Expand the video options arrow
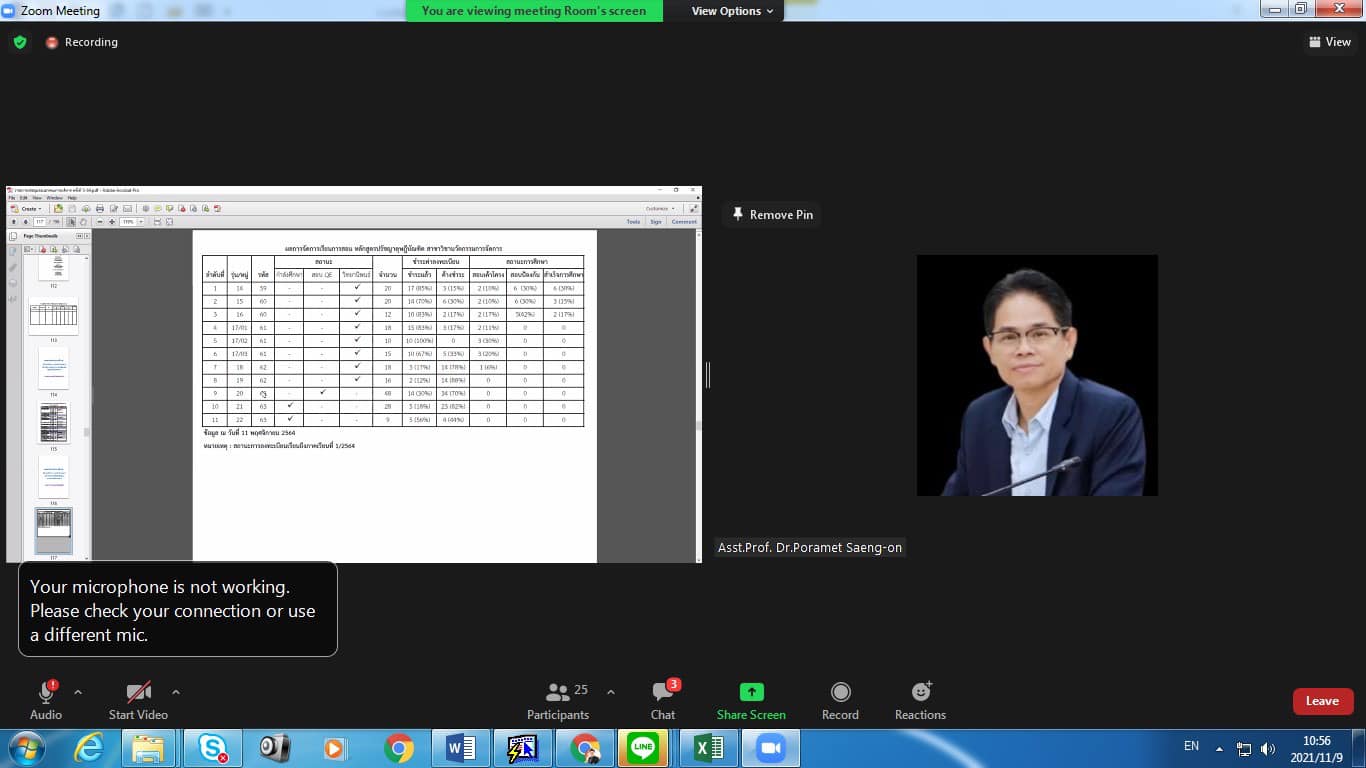Image resolution: width=1366 pixels, height=768 pixels. (176, 692)
